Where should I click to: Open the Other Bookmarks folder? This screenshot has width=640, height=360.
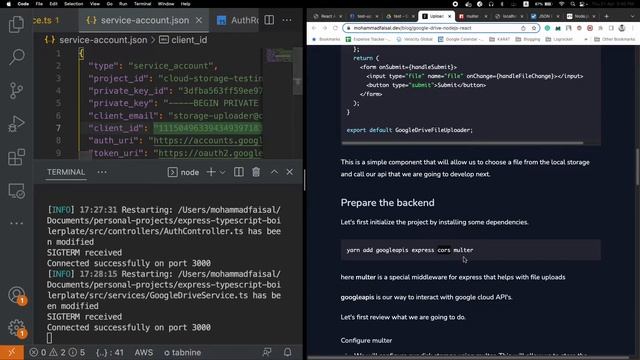pyautogui.click(x=614, y=39)
